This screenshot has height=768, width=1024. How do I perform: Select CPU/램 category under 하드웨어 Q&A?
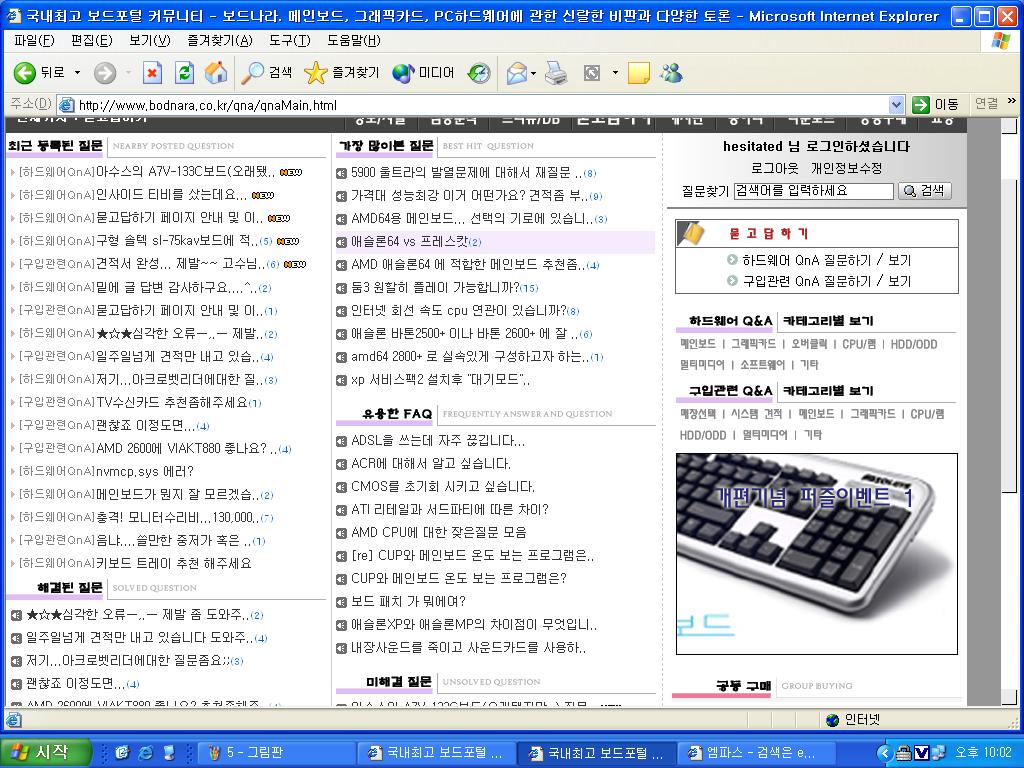click(859, 344)
